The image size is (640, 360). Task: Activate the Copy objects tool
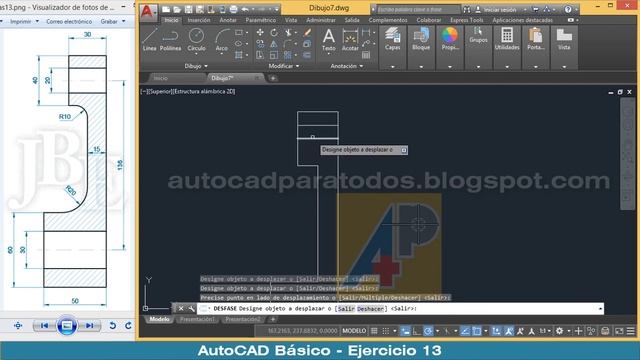click(x=260, y=44)
